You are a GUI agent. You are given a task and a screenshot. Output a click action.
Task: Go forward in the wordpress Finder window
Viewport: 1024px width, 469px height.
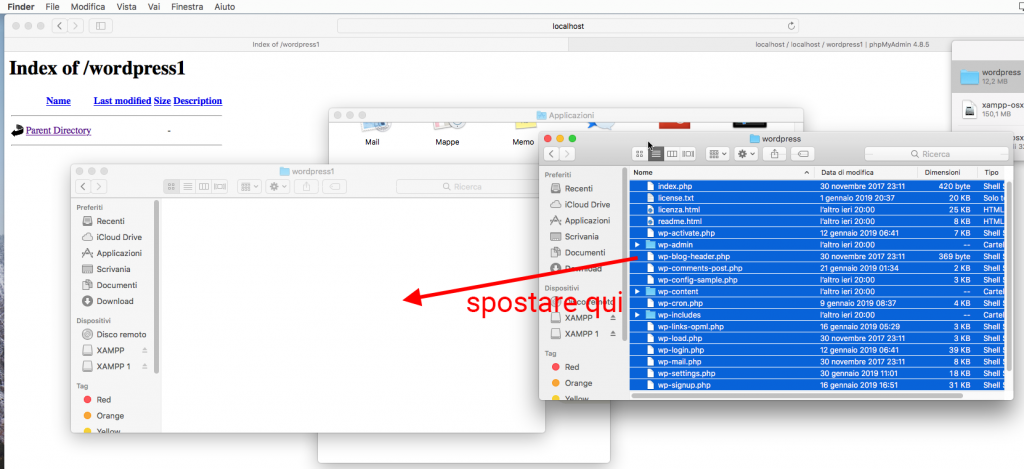[x=567, y=154]
